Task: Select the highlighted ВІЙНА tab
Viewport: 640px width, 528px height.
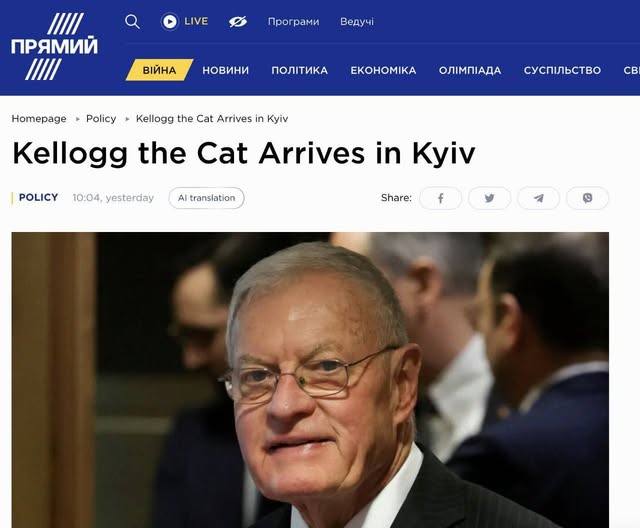Action: pyautogui.click(x=159, y=70)
